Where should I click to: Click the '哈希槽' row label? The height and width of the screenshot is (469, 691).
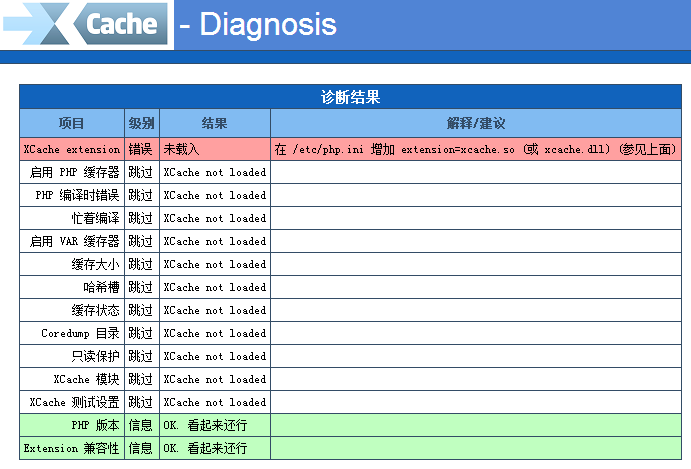pos(101,287)
